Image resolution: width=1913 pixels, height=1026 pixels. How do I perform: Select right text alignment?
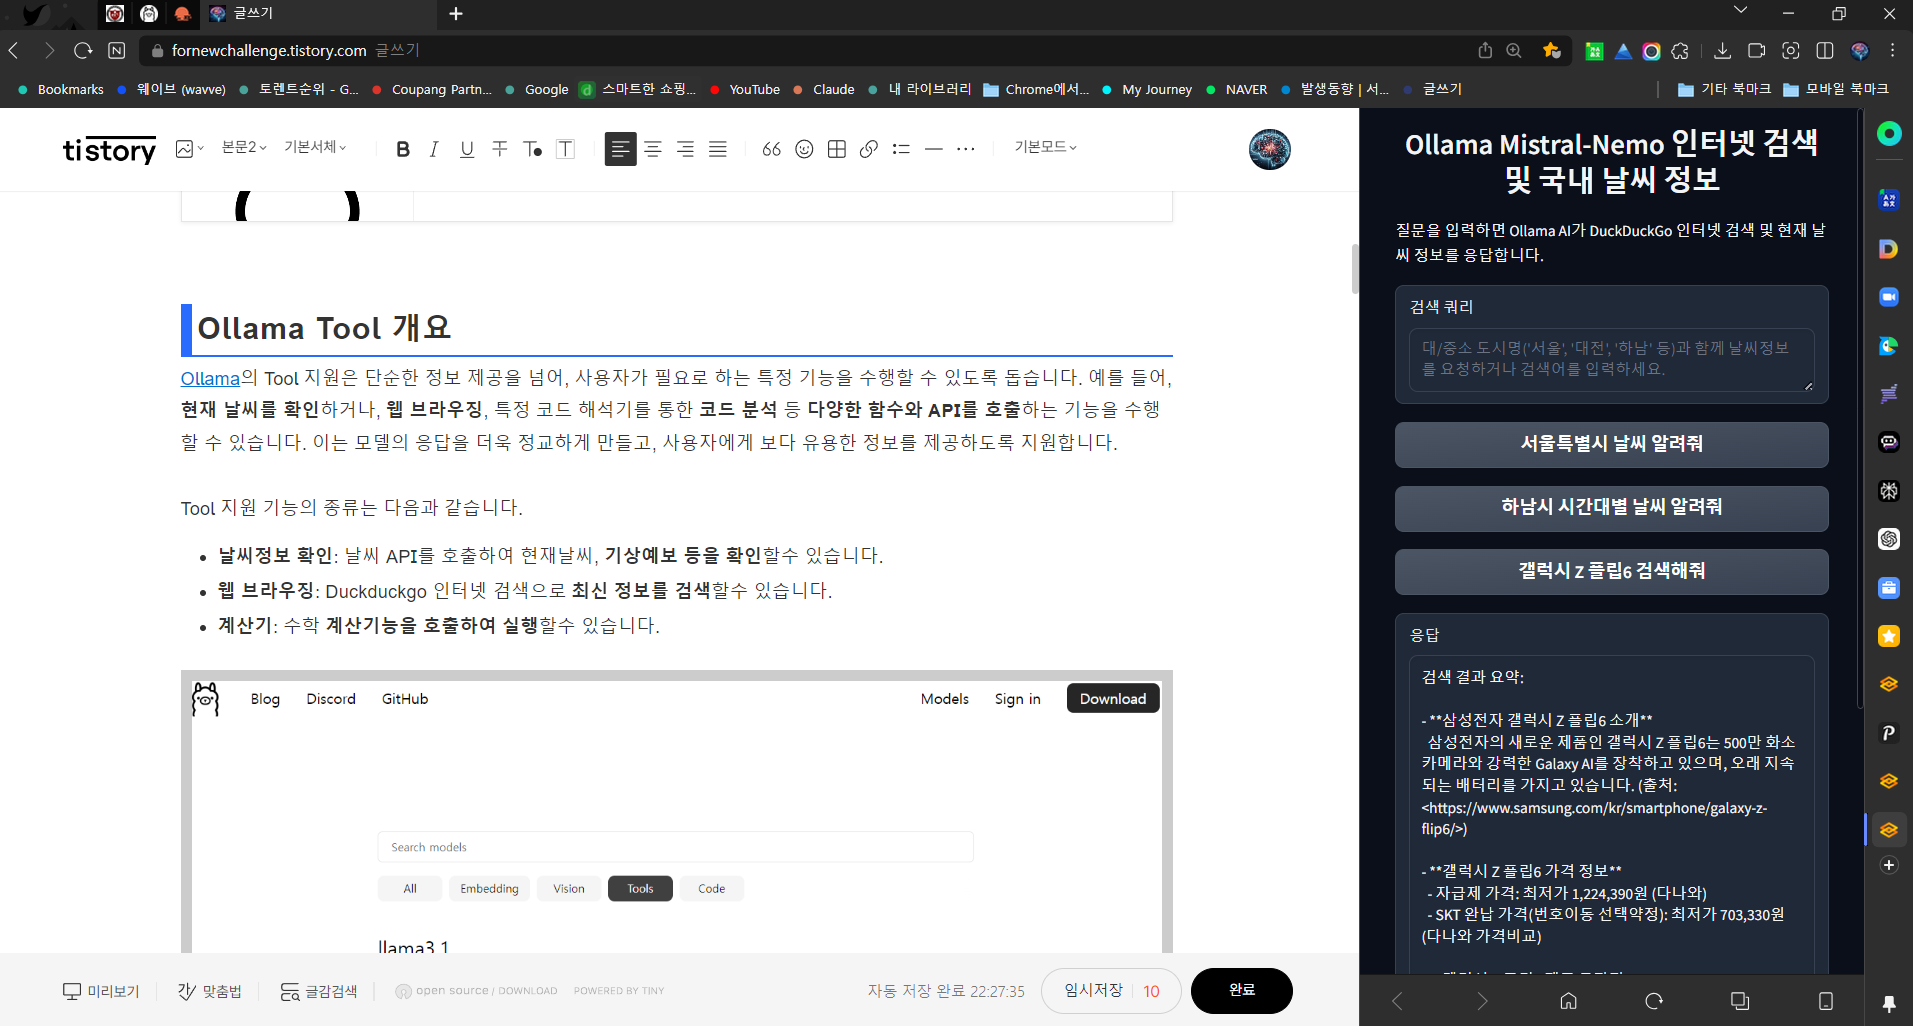pos(686,149)
